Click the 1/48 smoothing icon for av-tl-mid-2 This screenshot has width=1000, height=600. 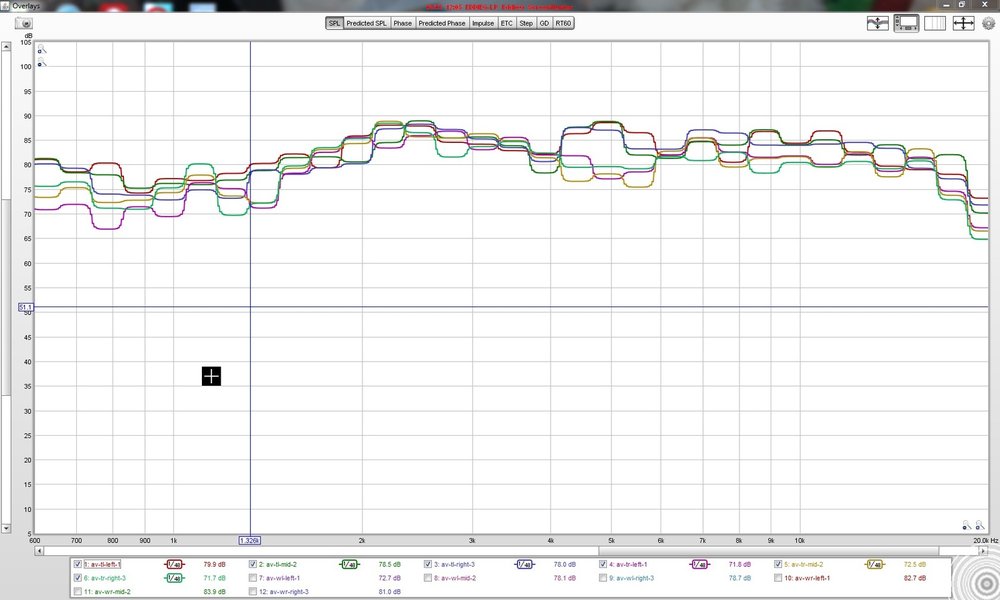349,564
